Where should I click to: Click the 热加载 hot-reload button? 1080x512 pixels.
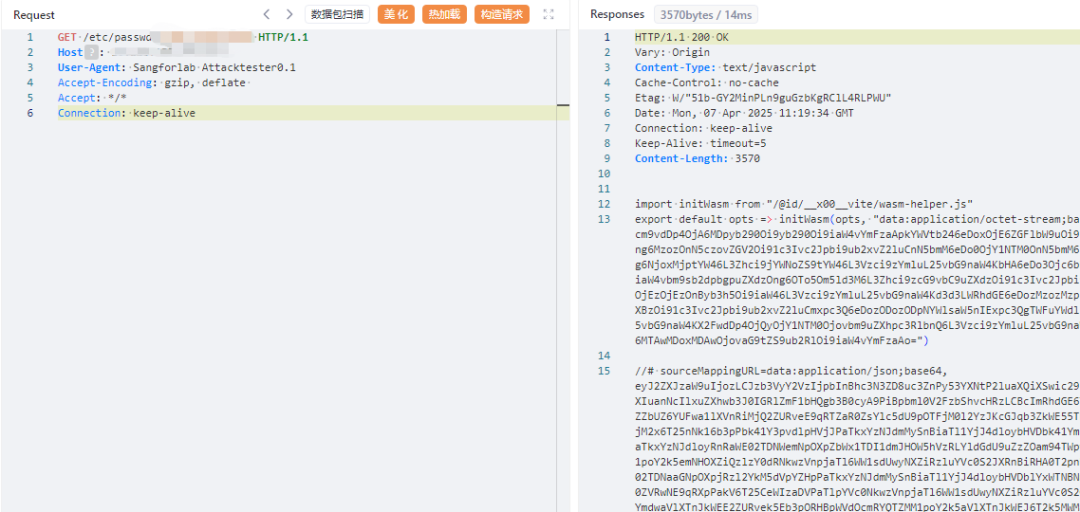tap(444, 14)
